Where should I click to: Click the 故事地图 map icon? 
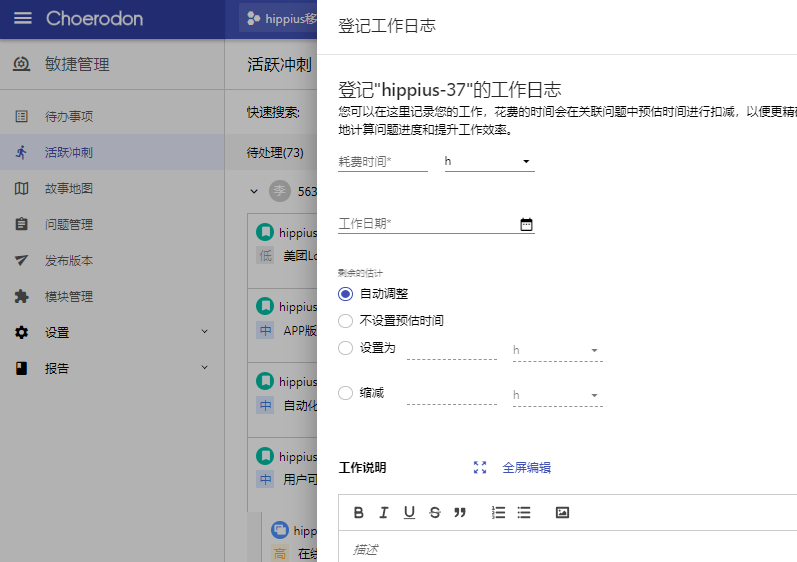(21, 189)
